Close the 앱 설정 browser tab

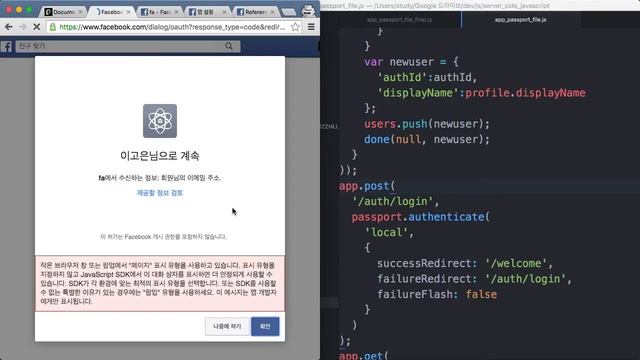(x=224, y=12)
